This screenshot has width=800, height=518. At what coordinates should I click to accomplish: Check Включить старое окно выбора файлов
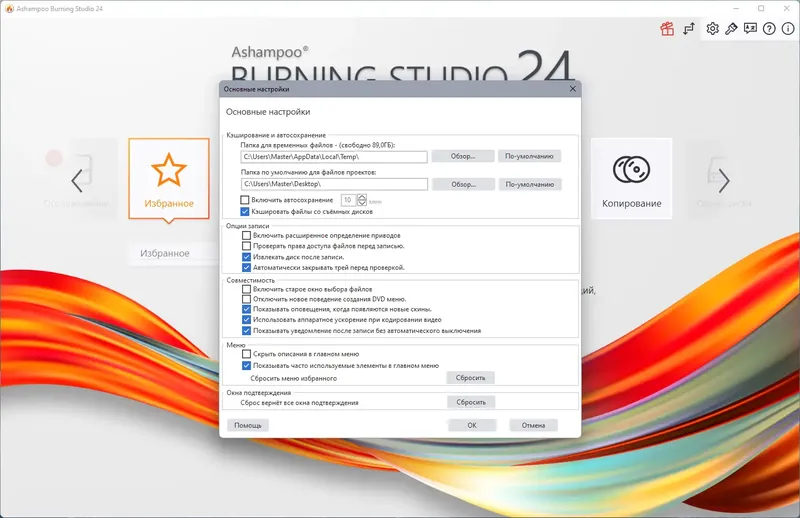pyautogui.click(x=246, y=289)
